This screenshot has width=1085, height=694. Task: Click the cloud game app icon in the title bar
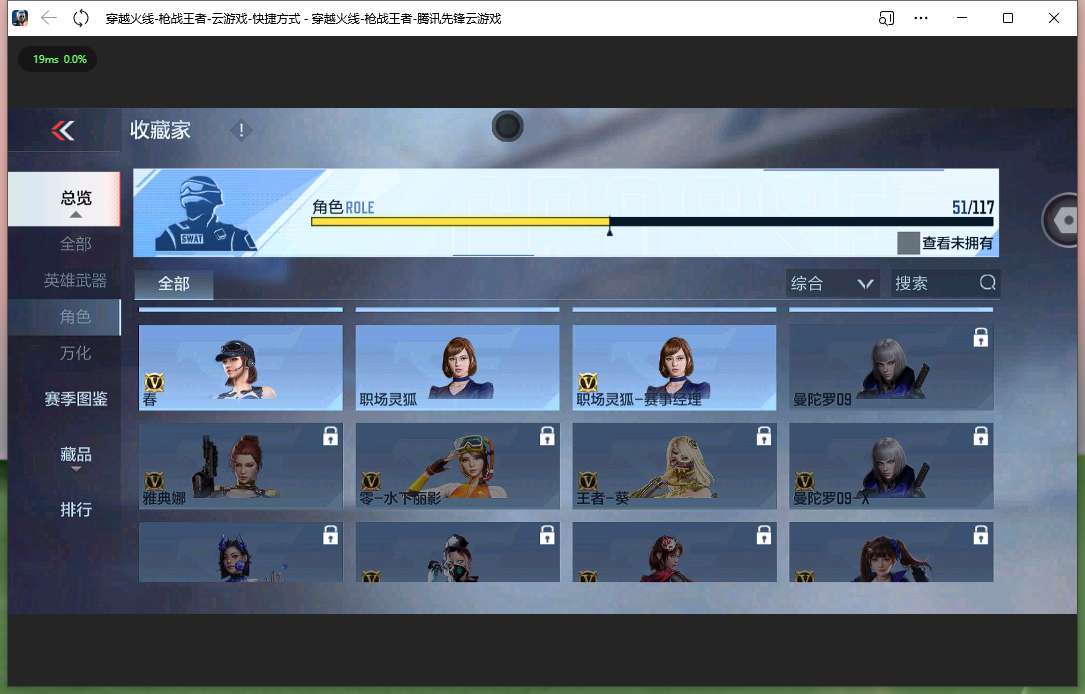tap(20, 18)
